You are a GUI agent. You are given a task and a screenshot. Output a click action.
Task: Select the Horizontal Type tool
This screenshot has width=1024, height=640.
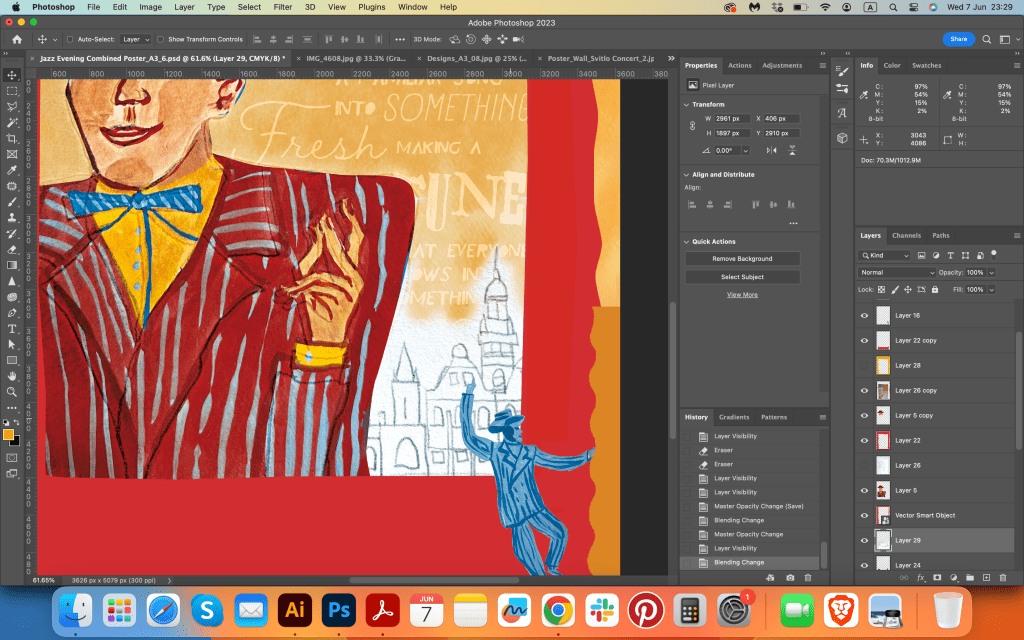click(12, 328)
